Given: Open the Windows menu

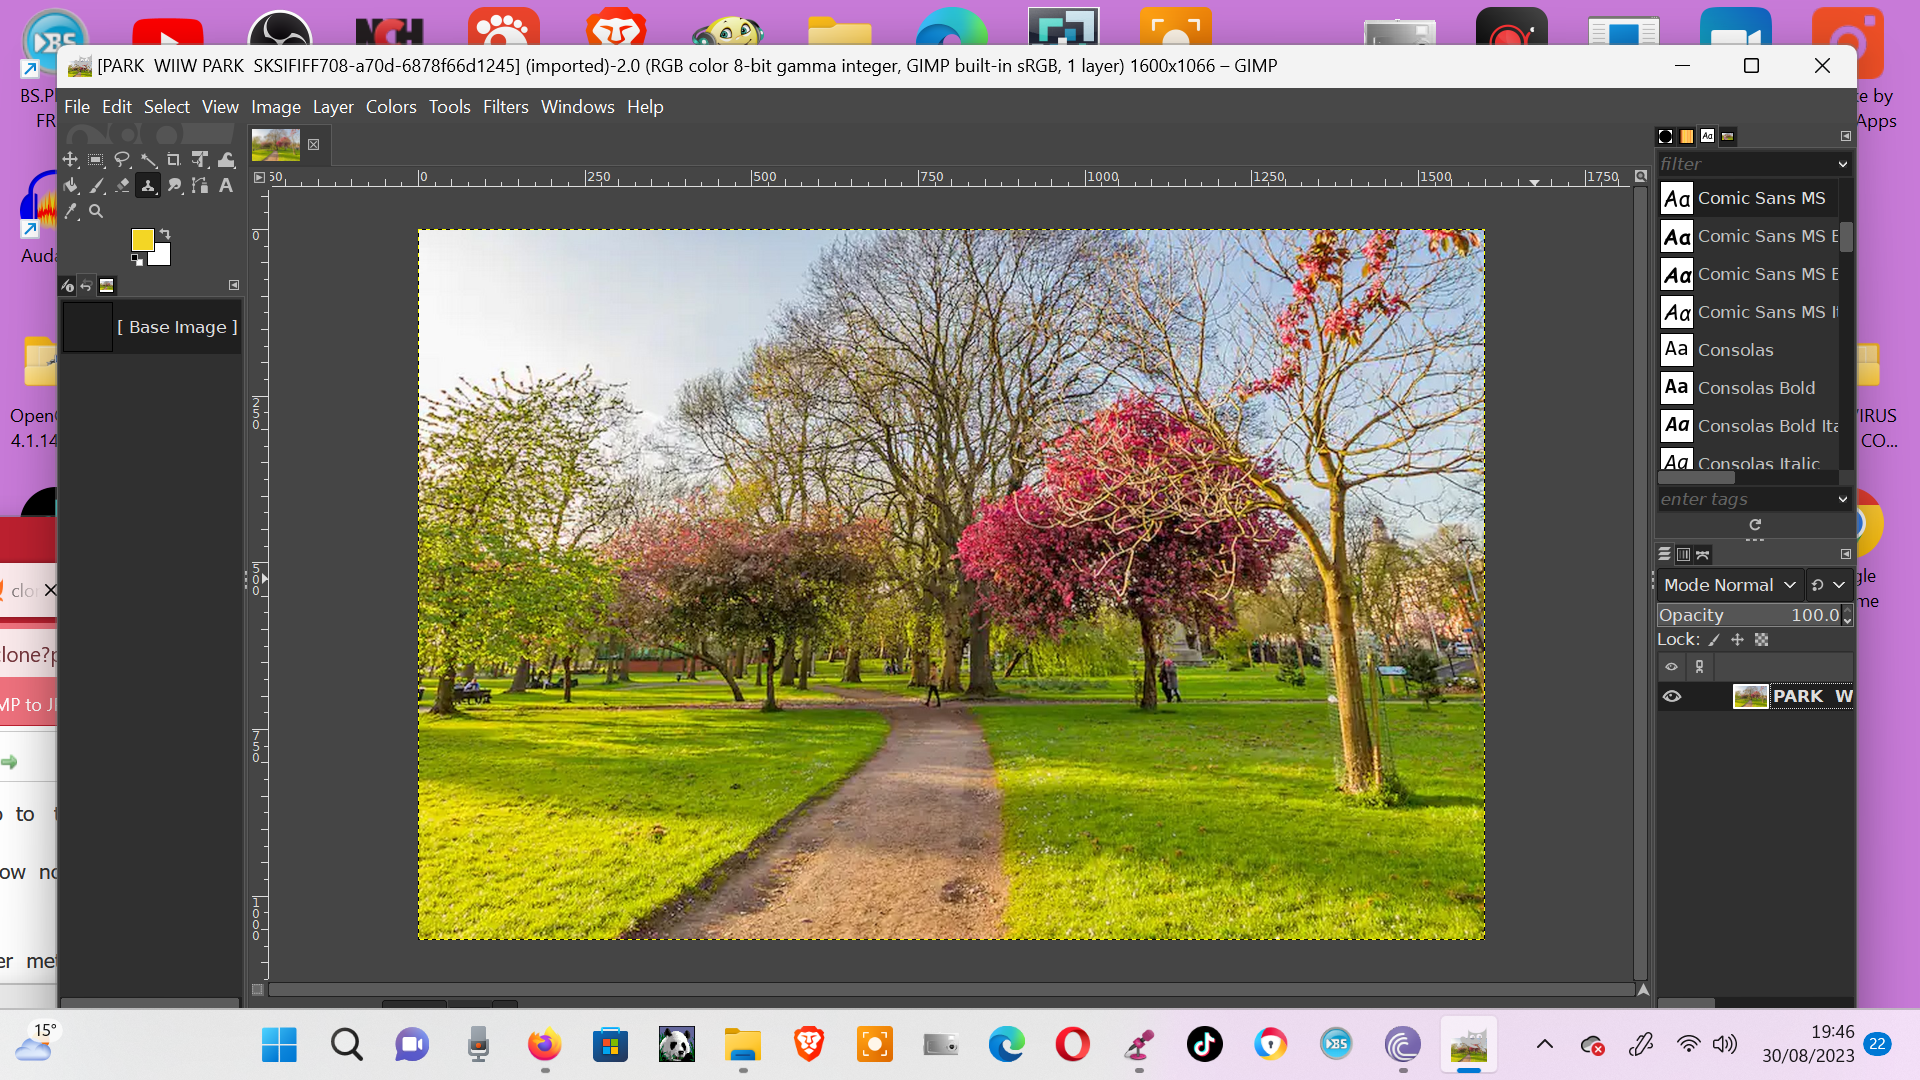Looking at the screenshot, I should pyautogui.click(x=578, y=107).
